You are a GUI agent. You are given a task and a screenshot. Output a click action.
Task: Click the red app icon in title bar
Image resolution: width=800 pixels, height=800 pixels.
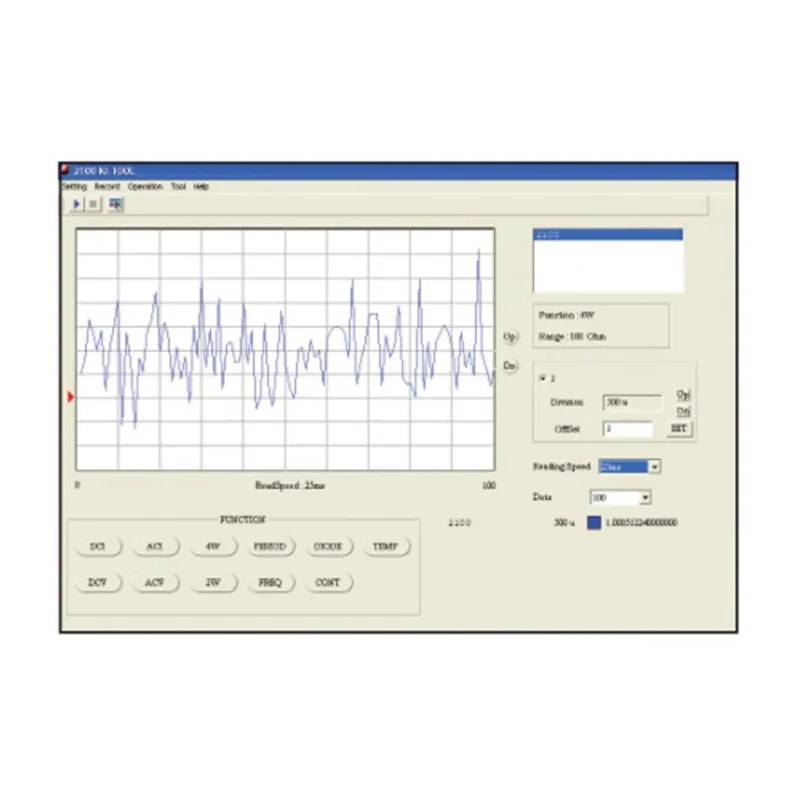click(x=65, y=170)
